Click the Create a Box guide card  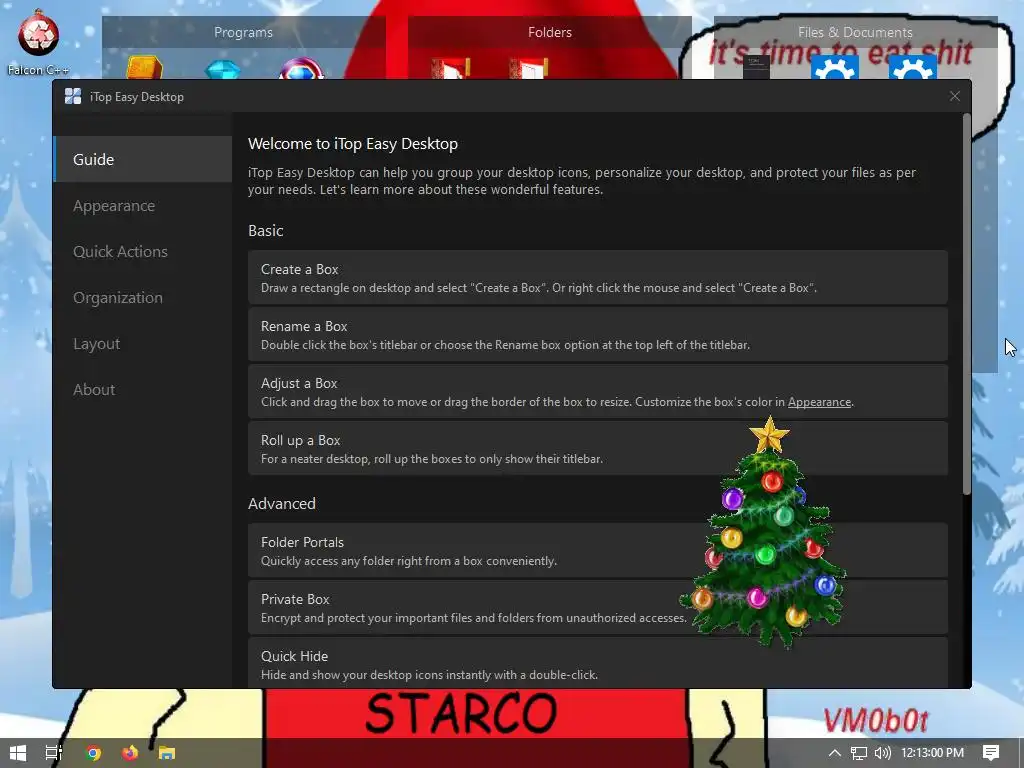(x=598, y=278)
